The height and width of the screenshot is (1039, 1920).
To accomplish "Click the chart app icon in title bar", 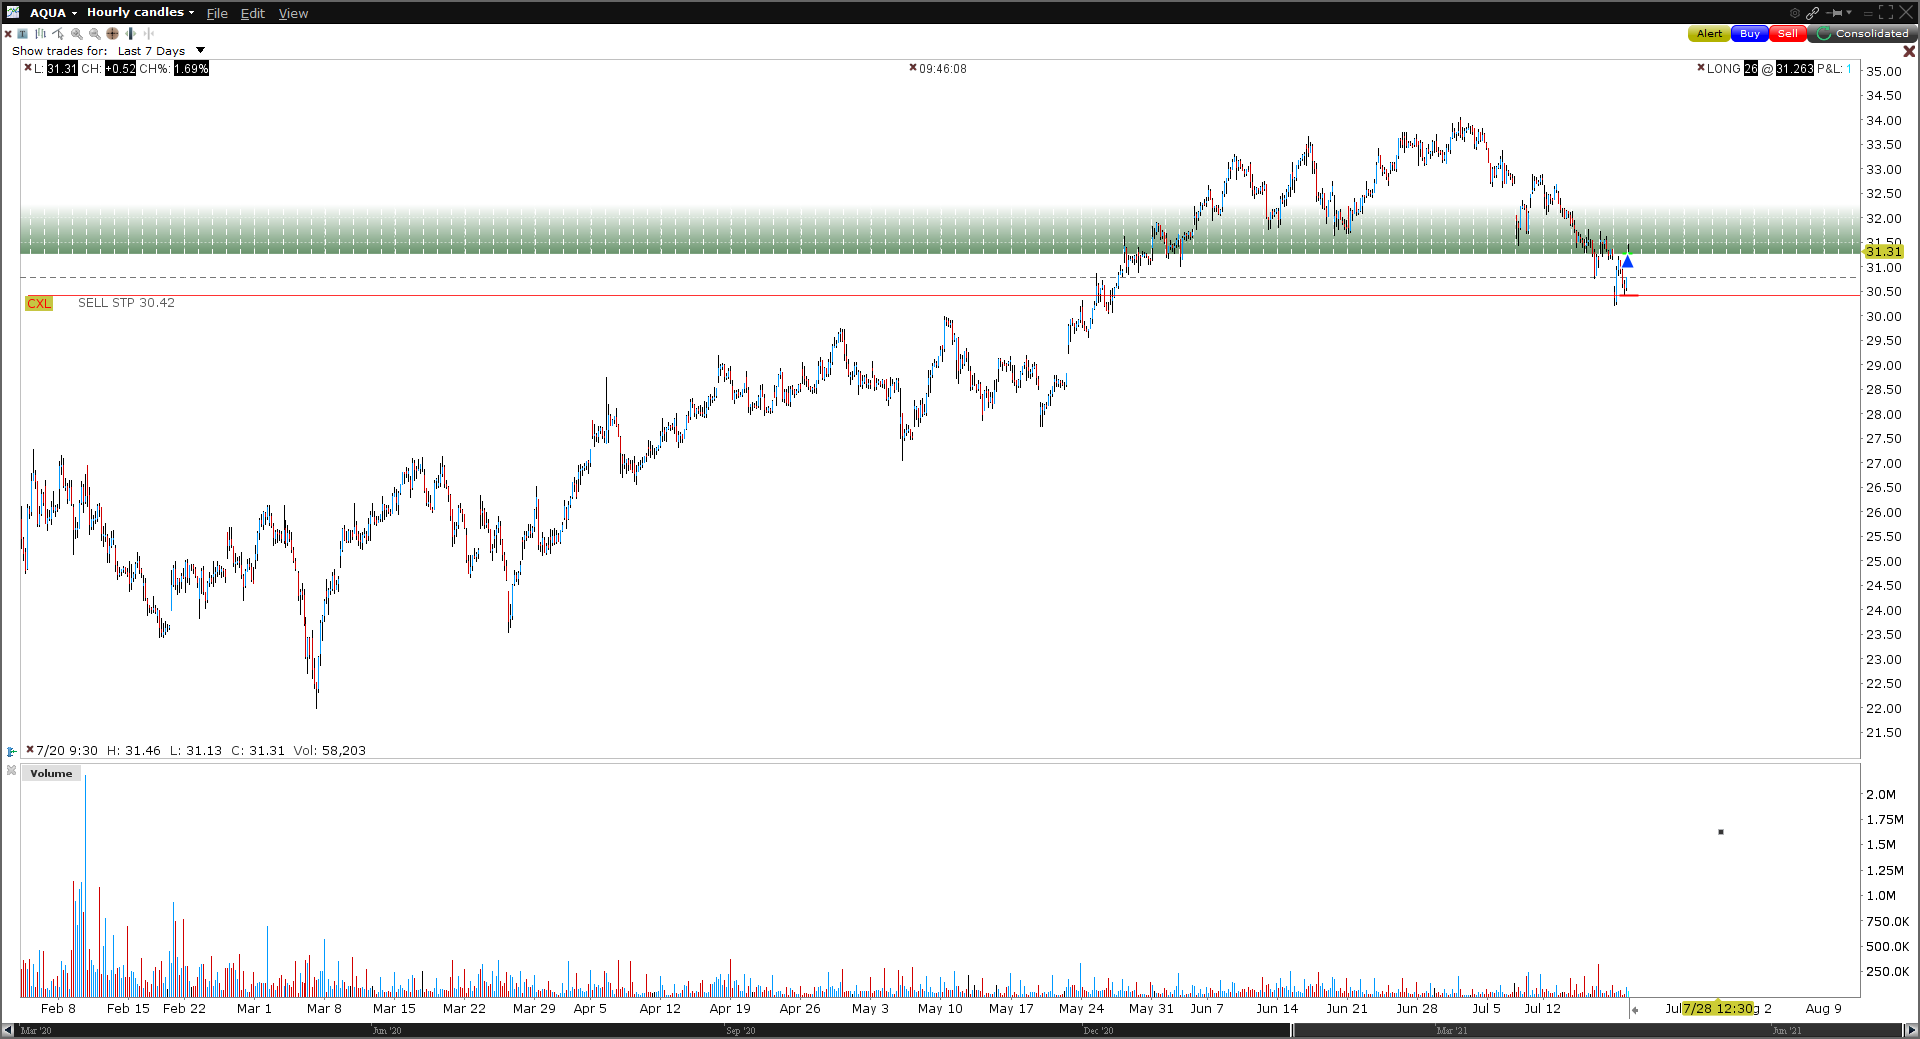I will (12, 12).
